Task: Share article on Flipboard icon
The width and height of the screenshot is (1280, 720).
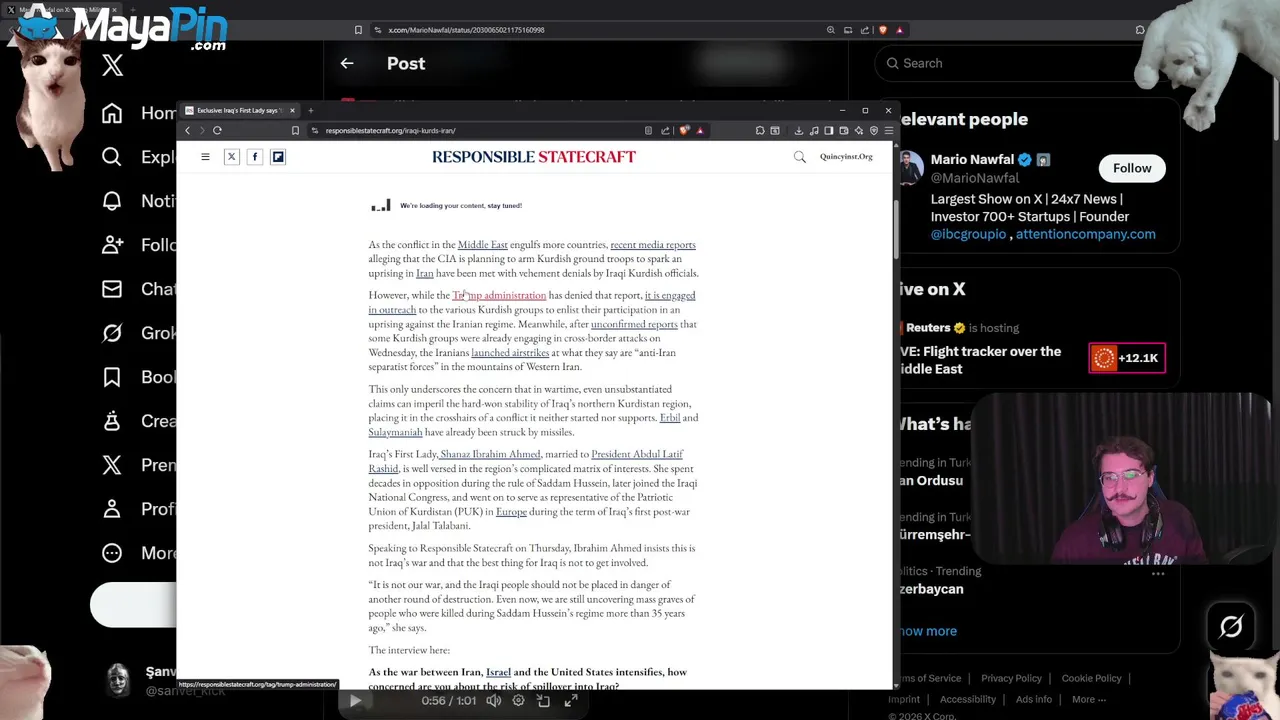Action: pos(278,157)
